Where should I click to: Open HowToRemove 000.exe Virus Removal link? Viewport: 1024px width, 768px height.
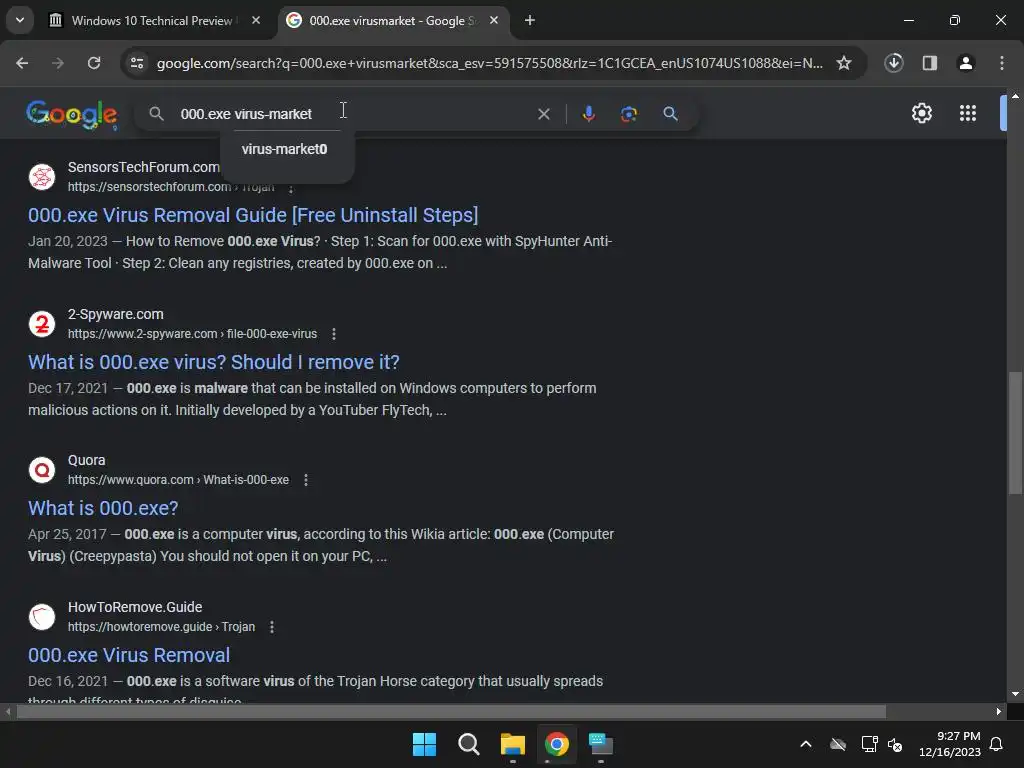tap(129, 655)
